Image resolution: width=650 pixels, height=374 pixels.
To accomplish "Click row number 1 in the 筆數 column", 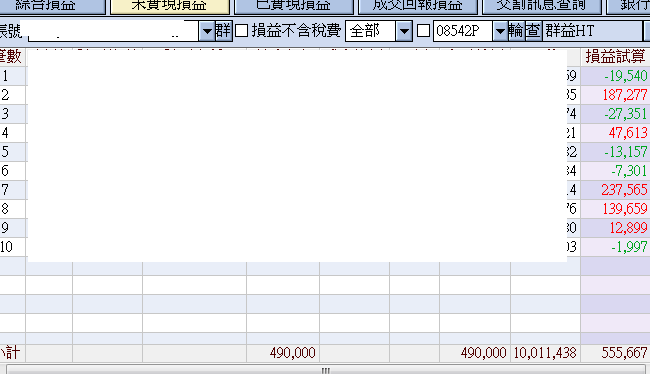I will click(12, 76).
